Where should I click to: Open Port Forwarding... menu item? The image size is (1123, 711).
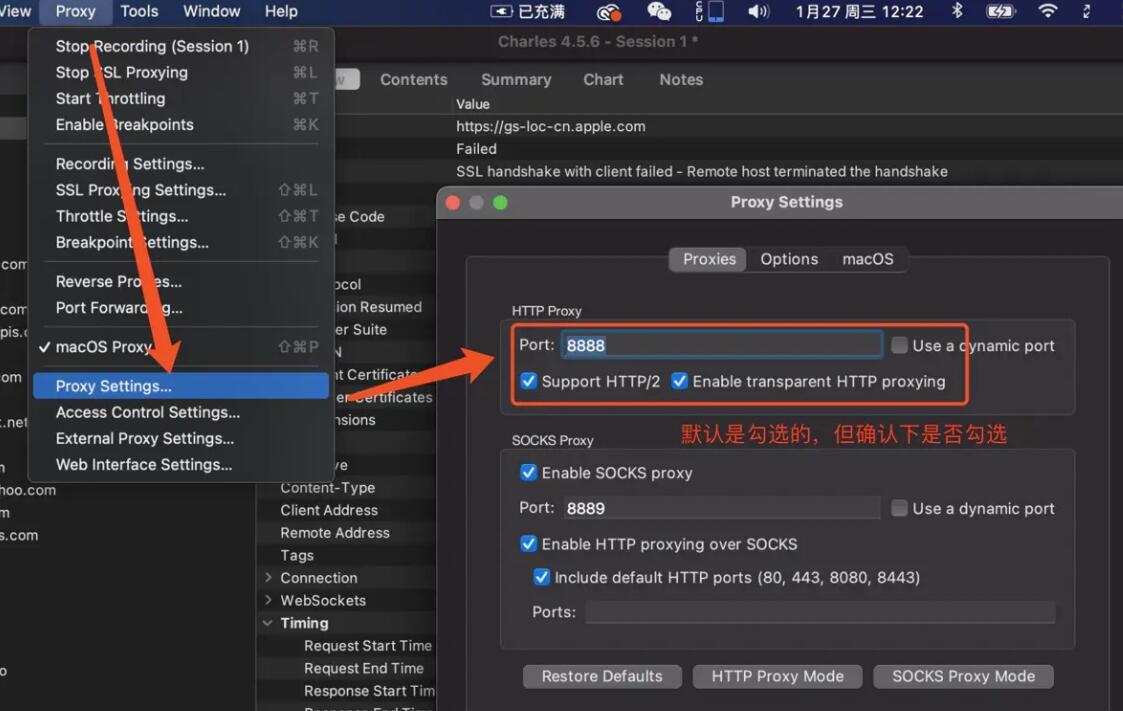pos(180,308)
